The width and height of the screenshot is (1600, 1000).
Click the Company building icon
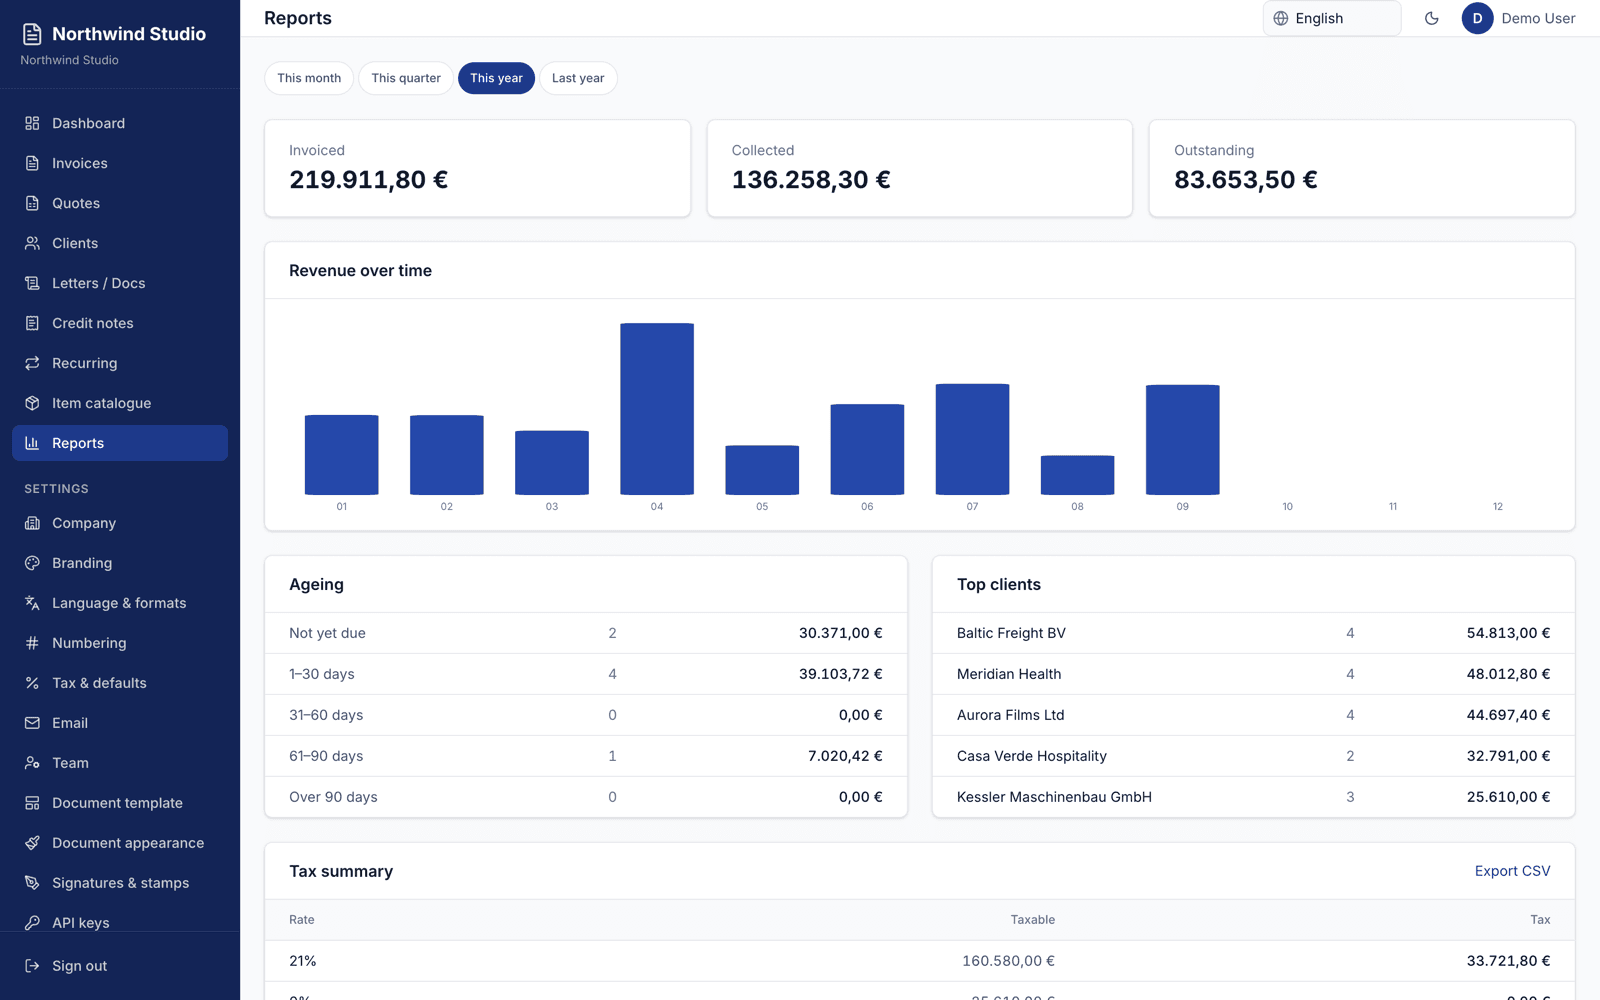click(x=32, y=523)
